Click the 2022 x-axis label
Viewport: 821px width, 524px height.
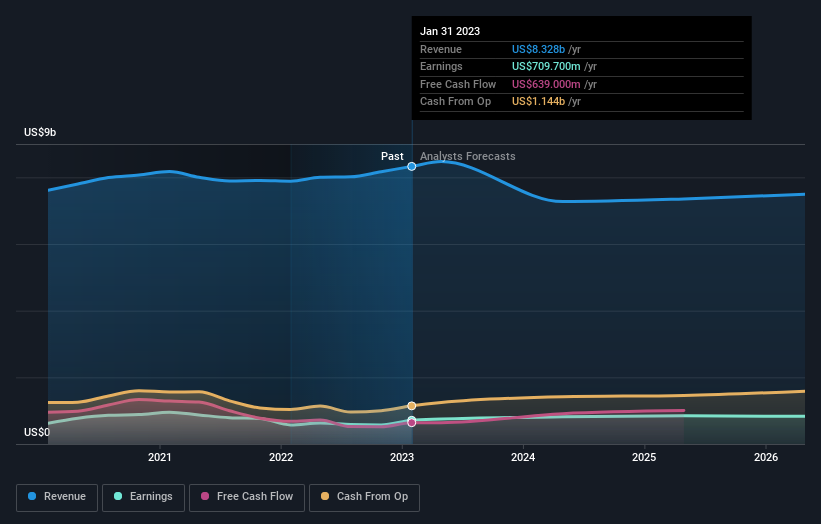tap(281, 457)
